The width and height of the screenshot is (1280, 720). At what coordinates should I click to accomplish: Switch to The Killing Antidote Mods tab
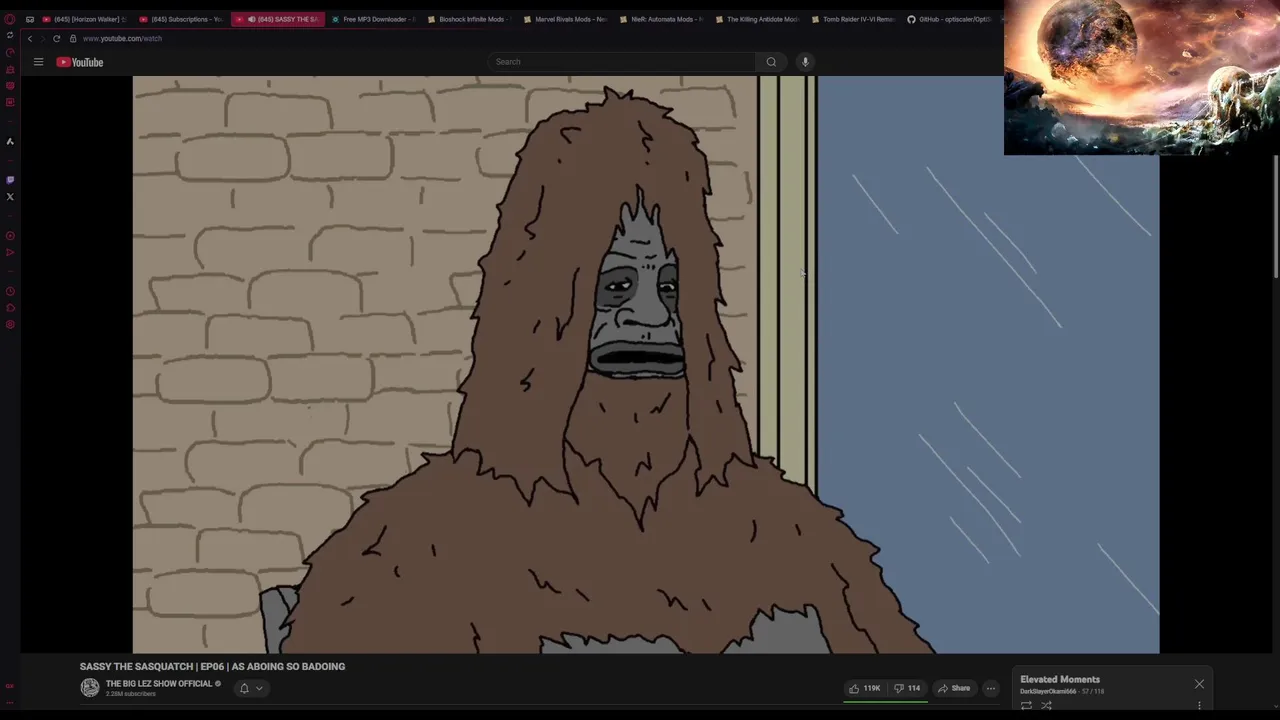757,19
